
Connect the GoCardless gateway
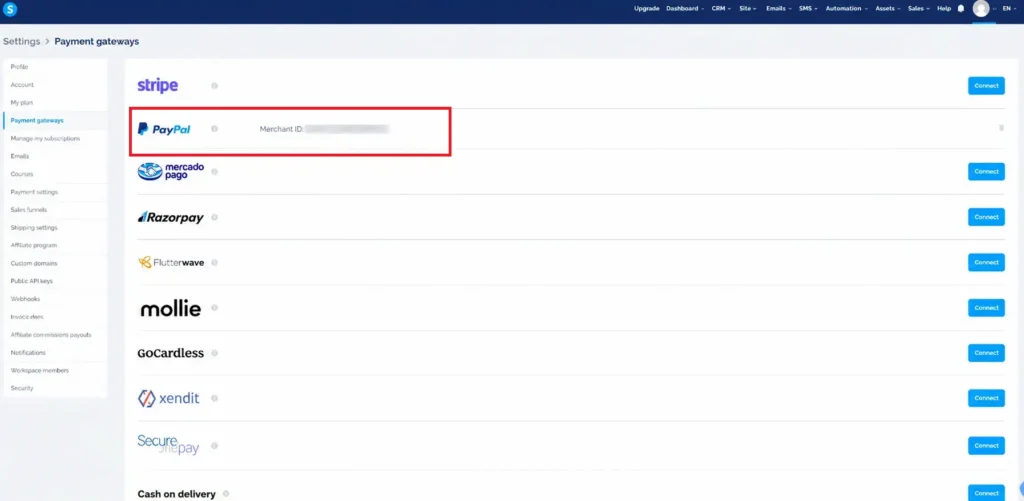(x=986, y=353)
